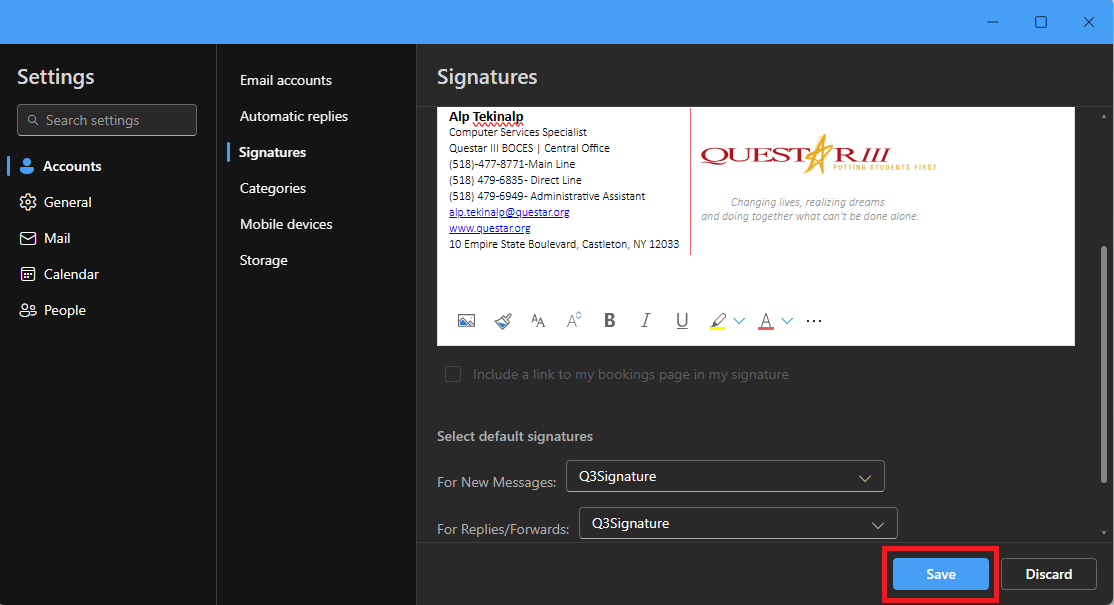Open Automatic replies settings
The width and height of the screenshot is (1114, 605).
click(x=293, y=116)
